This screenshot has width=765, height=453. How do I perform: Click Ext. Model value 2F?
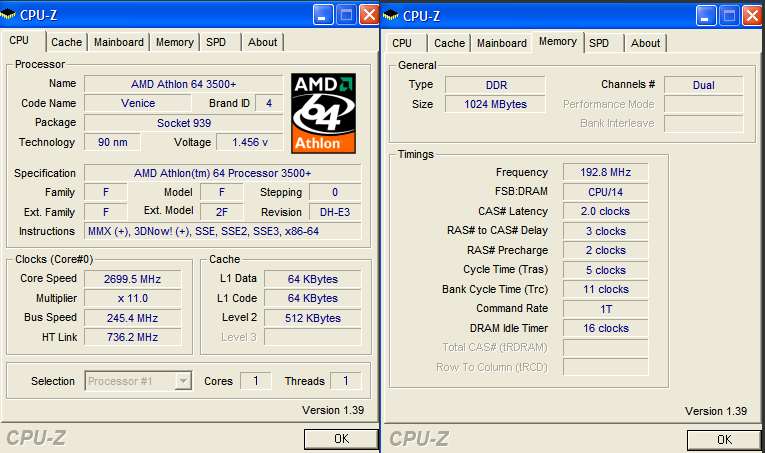tap(221, 212)
